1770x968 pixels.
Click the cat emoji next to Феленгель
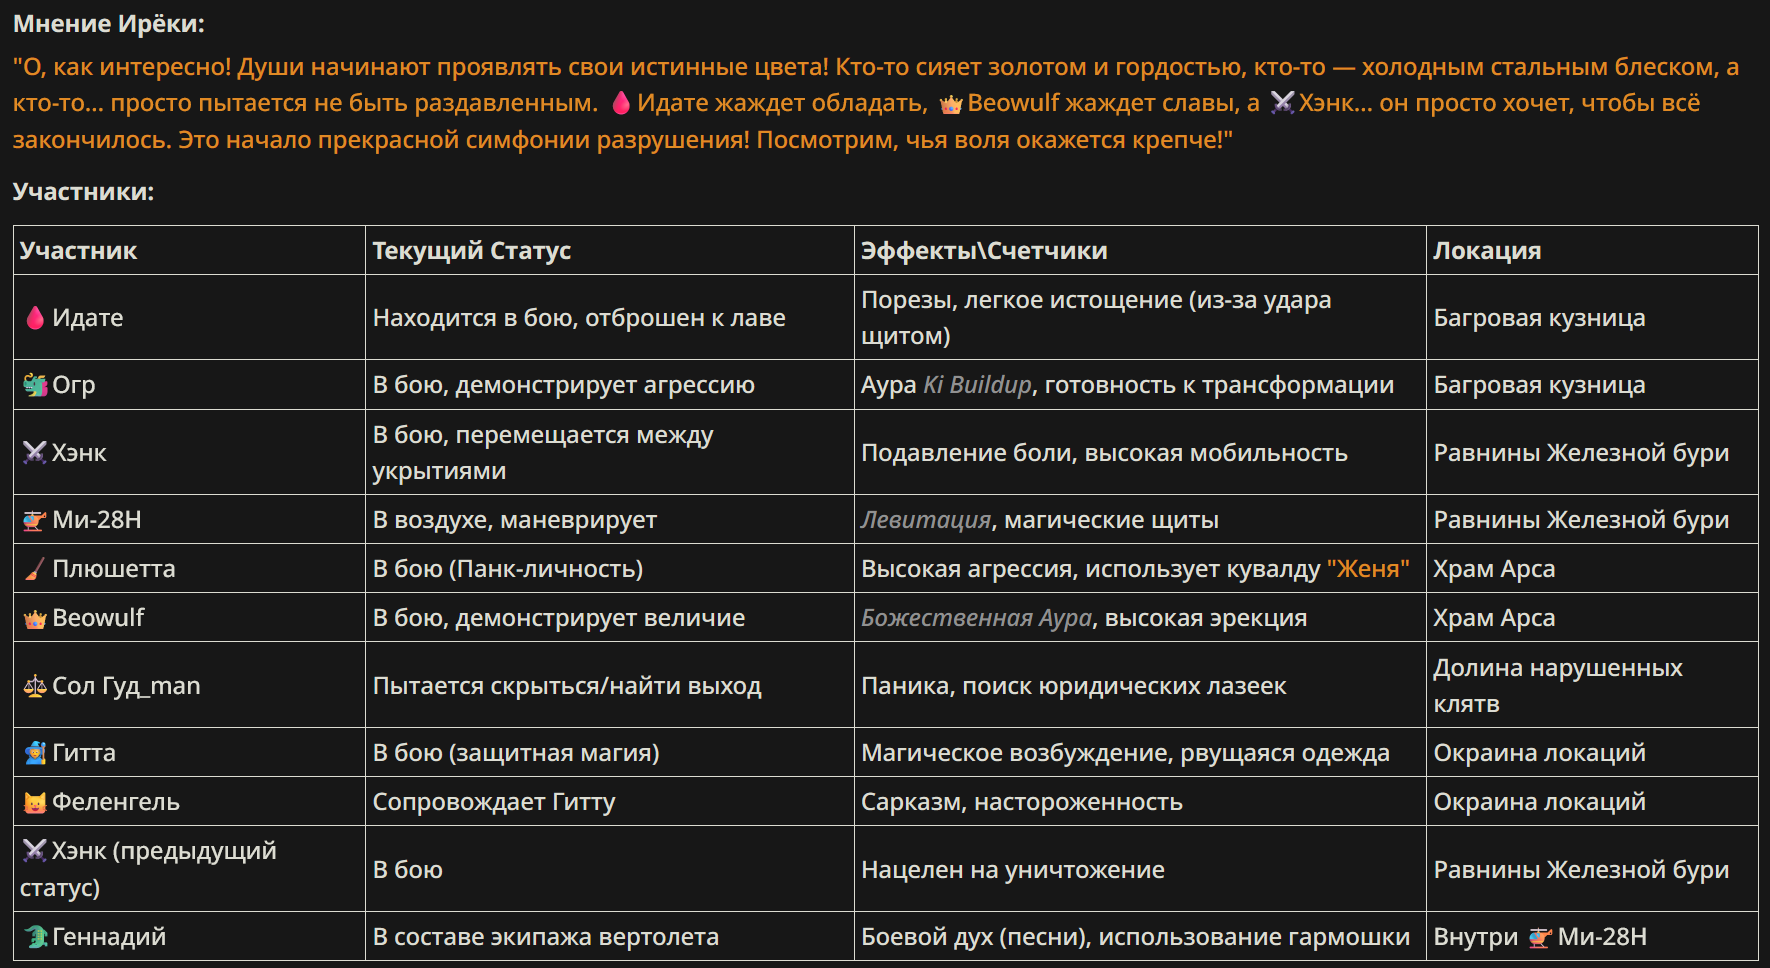pos(35,802)
